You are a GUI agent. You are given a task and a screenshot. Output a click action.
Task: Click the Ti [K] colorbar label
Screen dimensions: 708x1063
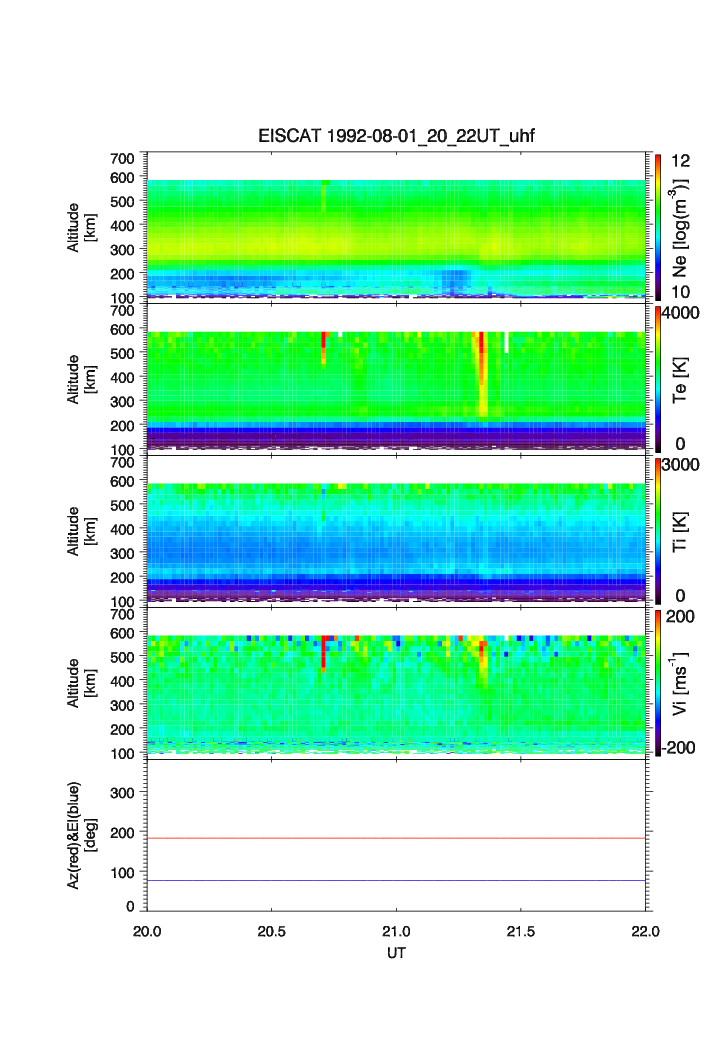[x=680, y=532]
